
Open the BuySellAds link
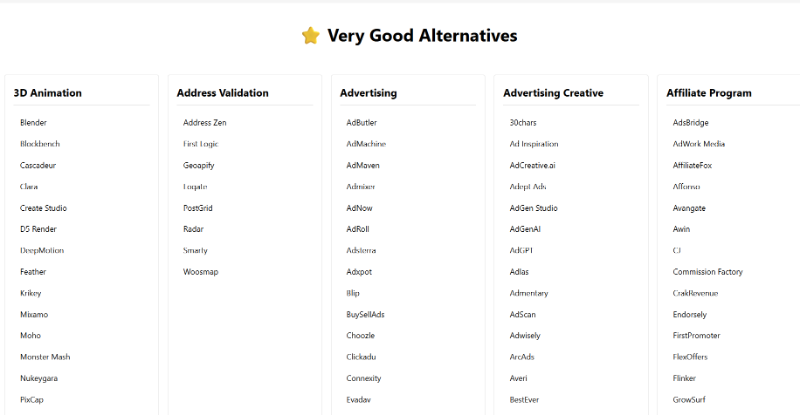(365, 314)
